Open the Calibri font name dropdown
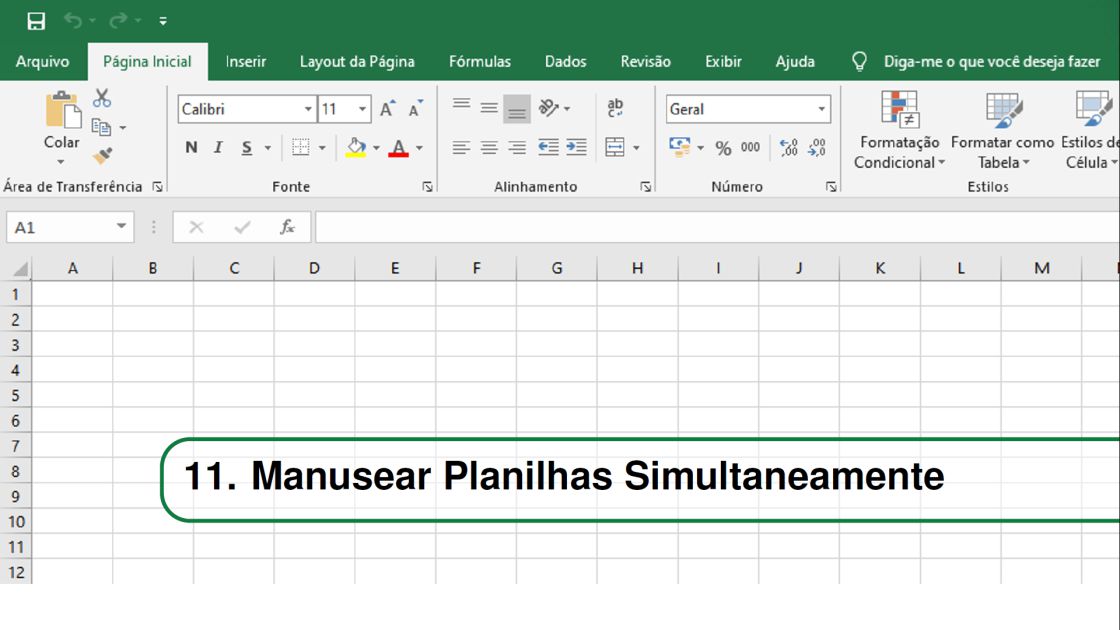Viewport: 1120px width, 630px height. pos(308,109)
